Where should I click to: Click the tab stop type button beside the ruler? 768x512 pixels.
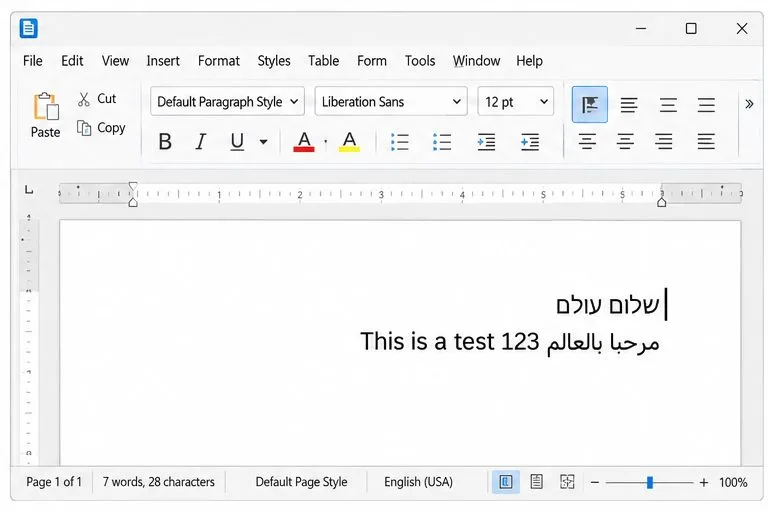[29, 190]
